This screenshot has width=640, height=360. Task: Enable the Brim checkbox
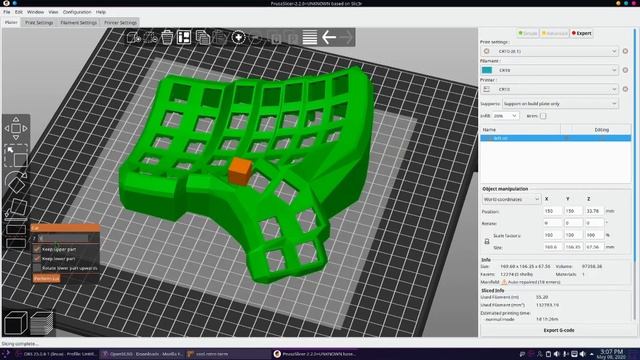point(543,116)
